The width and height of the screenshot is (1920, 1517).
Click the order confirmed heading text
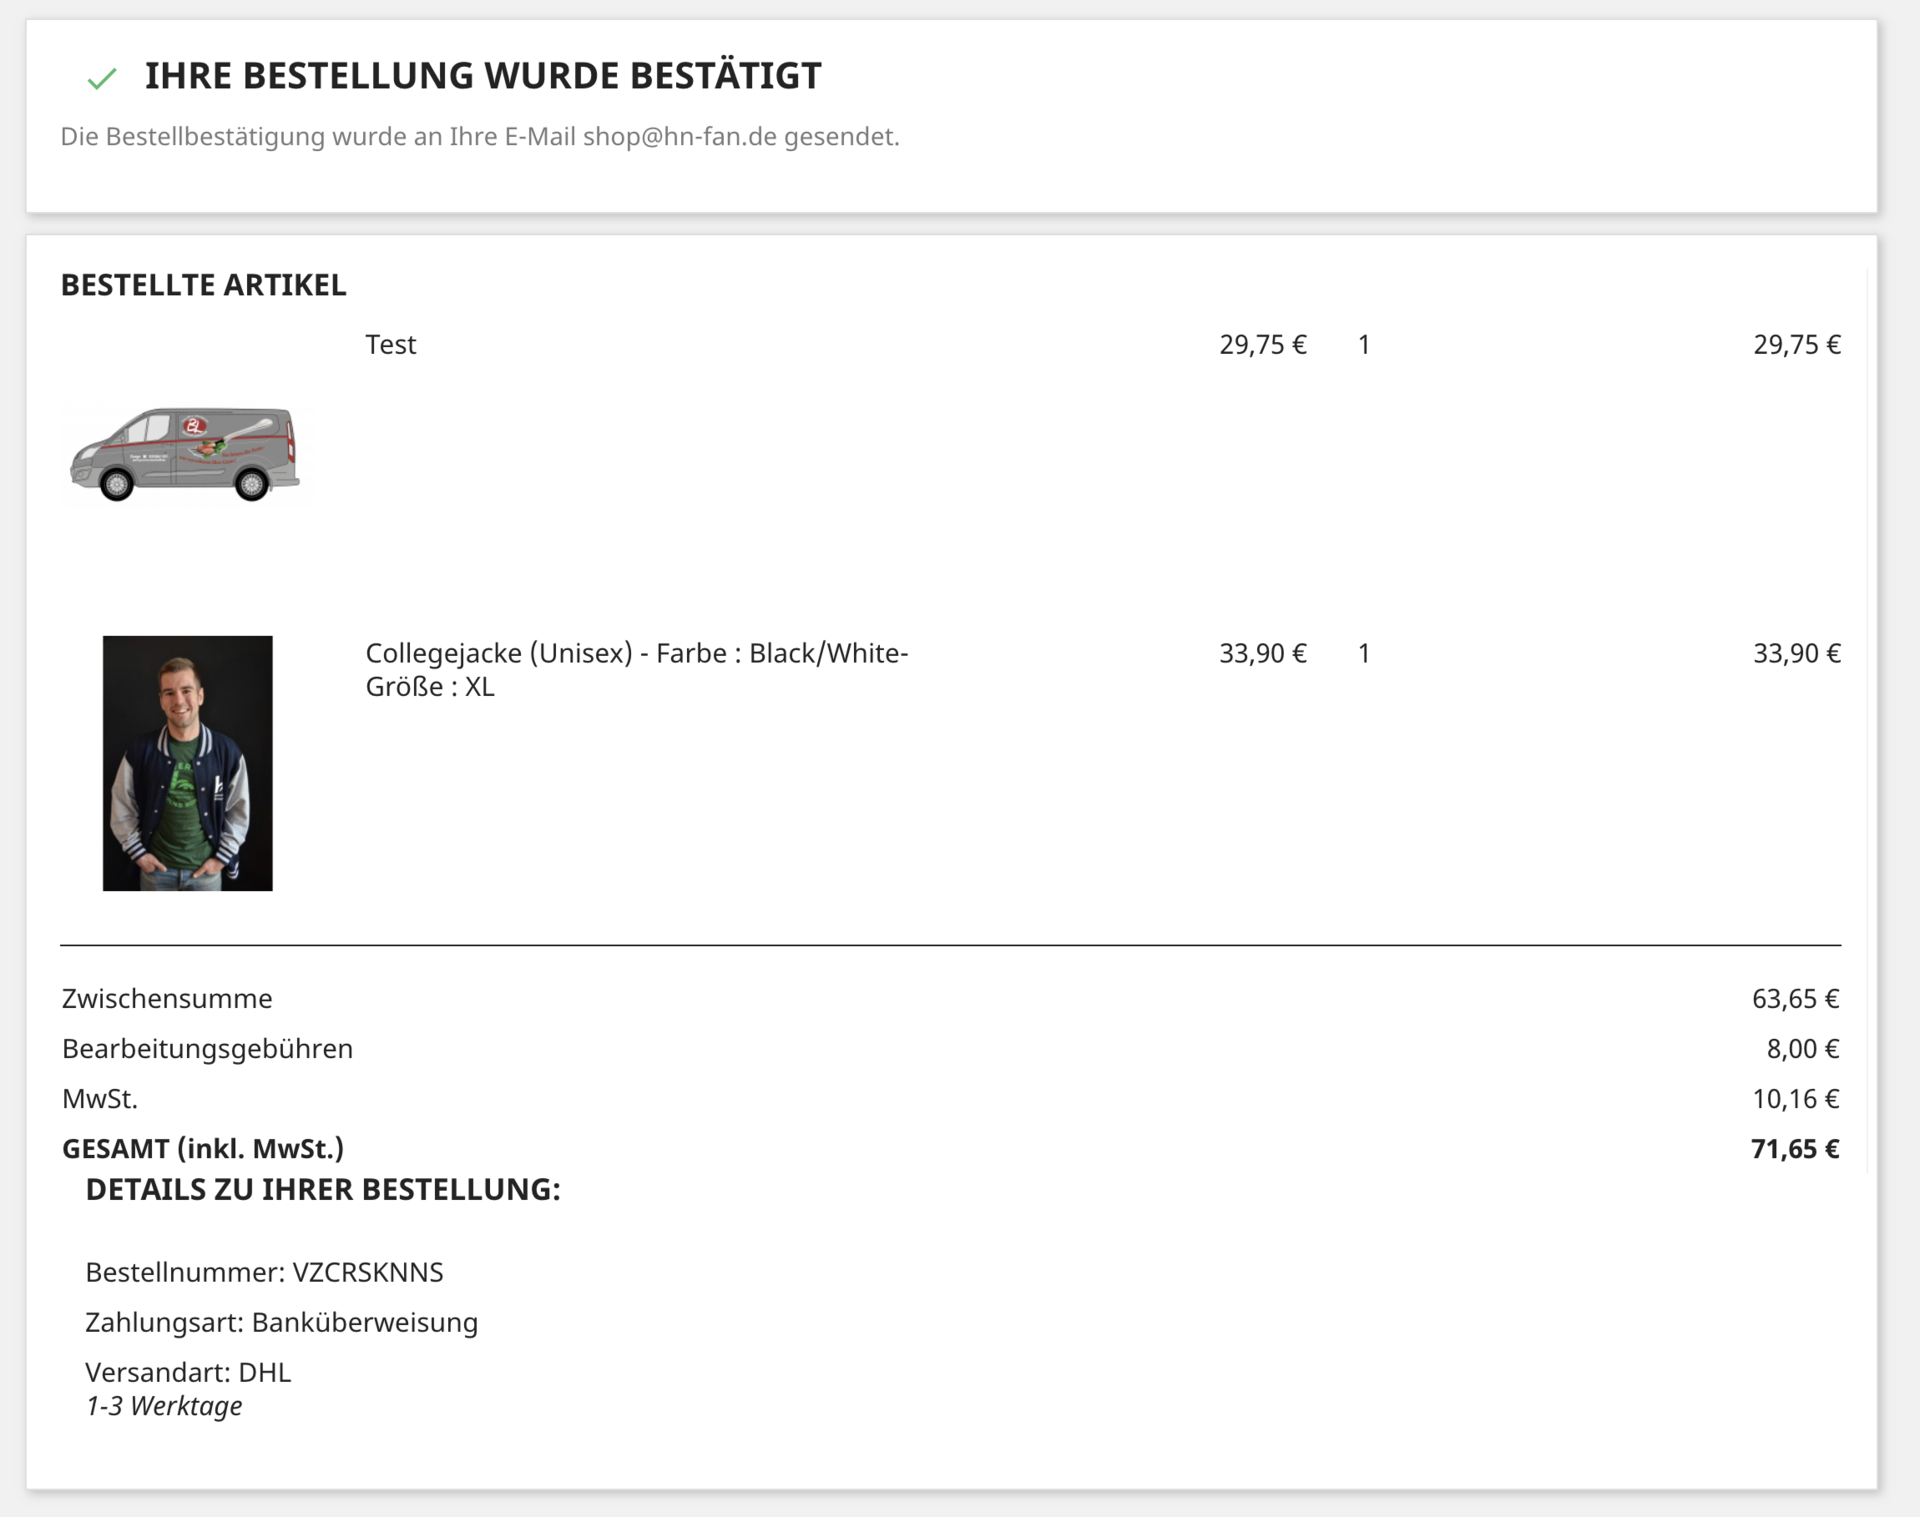[483, 76]
